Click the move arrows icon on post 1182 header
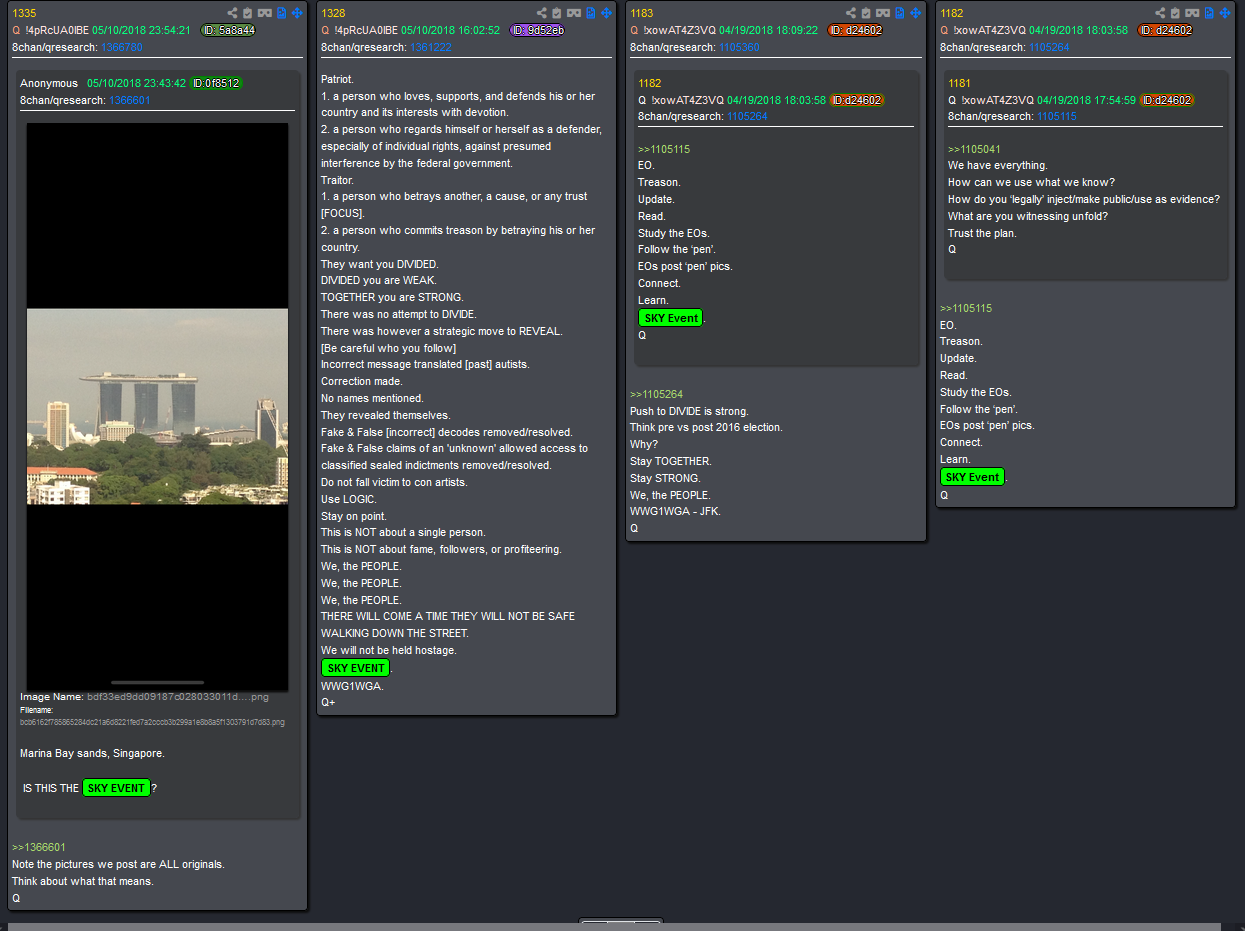Image resolution: width=1245 pixels, height=931 pixels. 1224,13
